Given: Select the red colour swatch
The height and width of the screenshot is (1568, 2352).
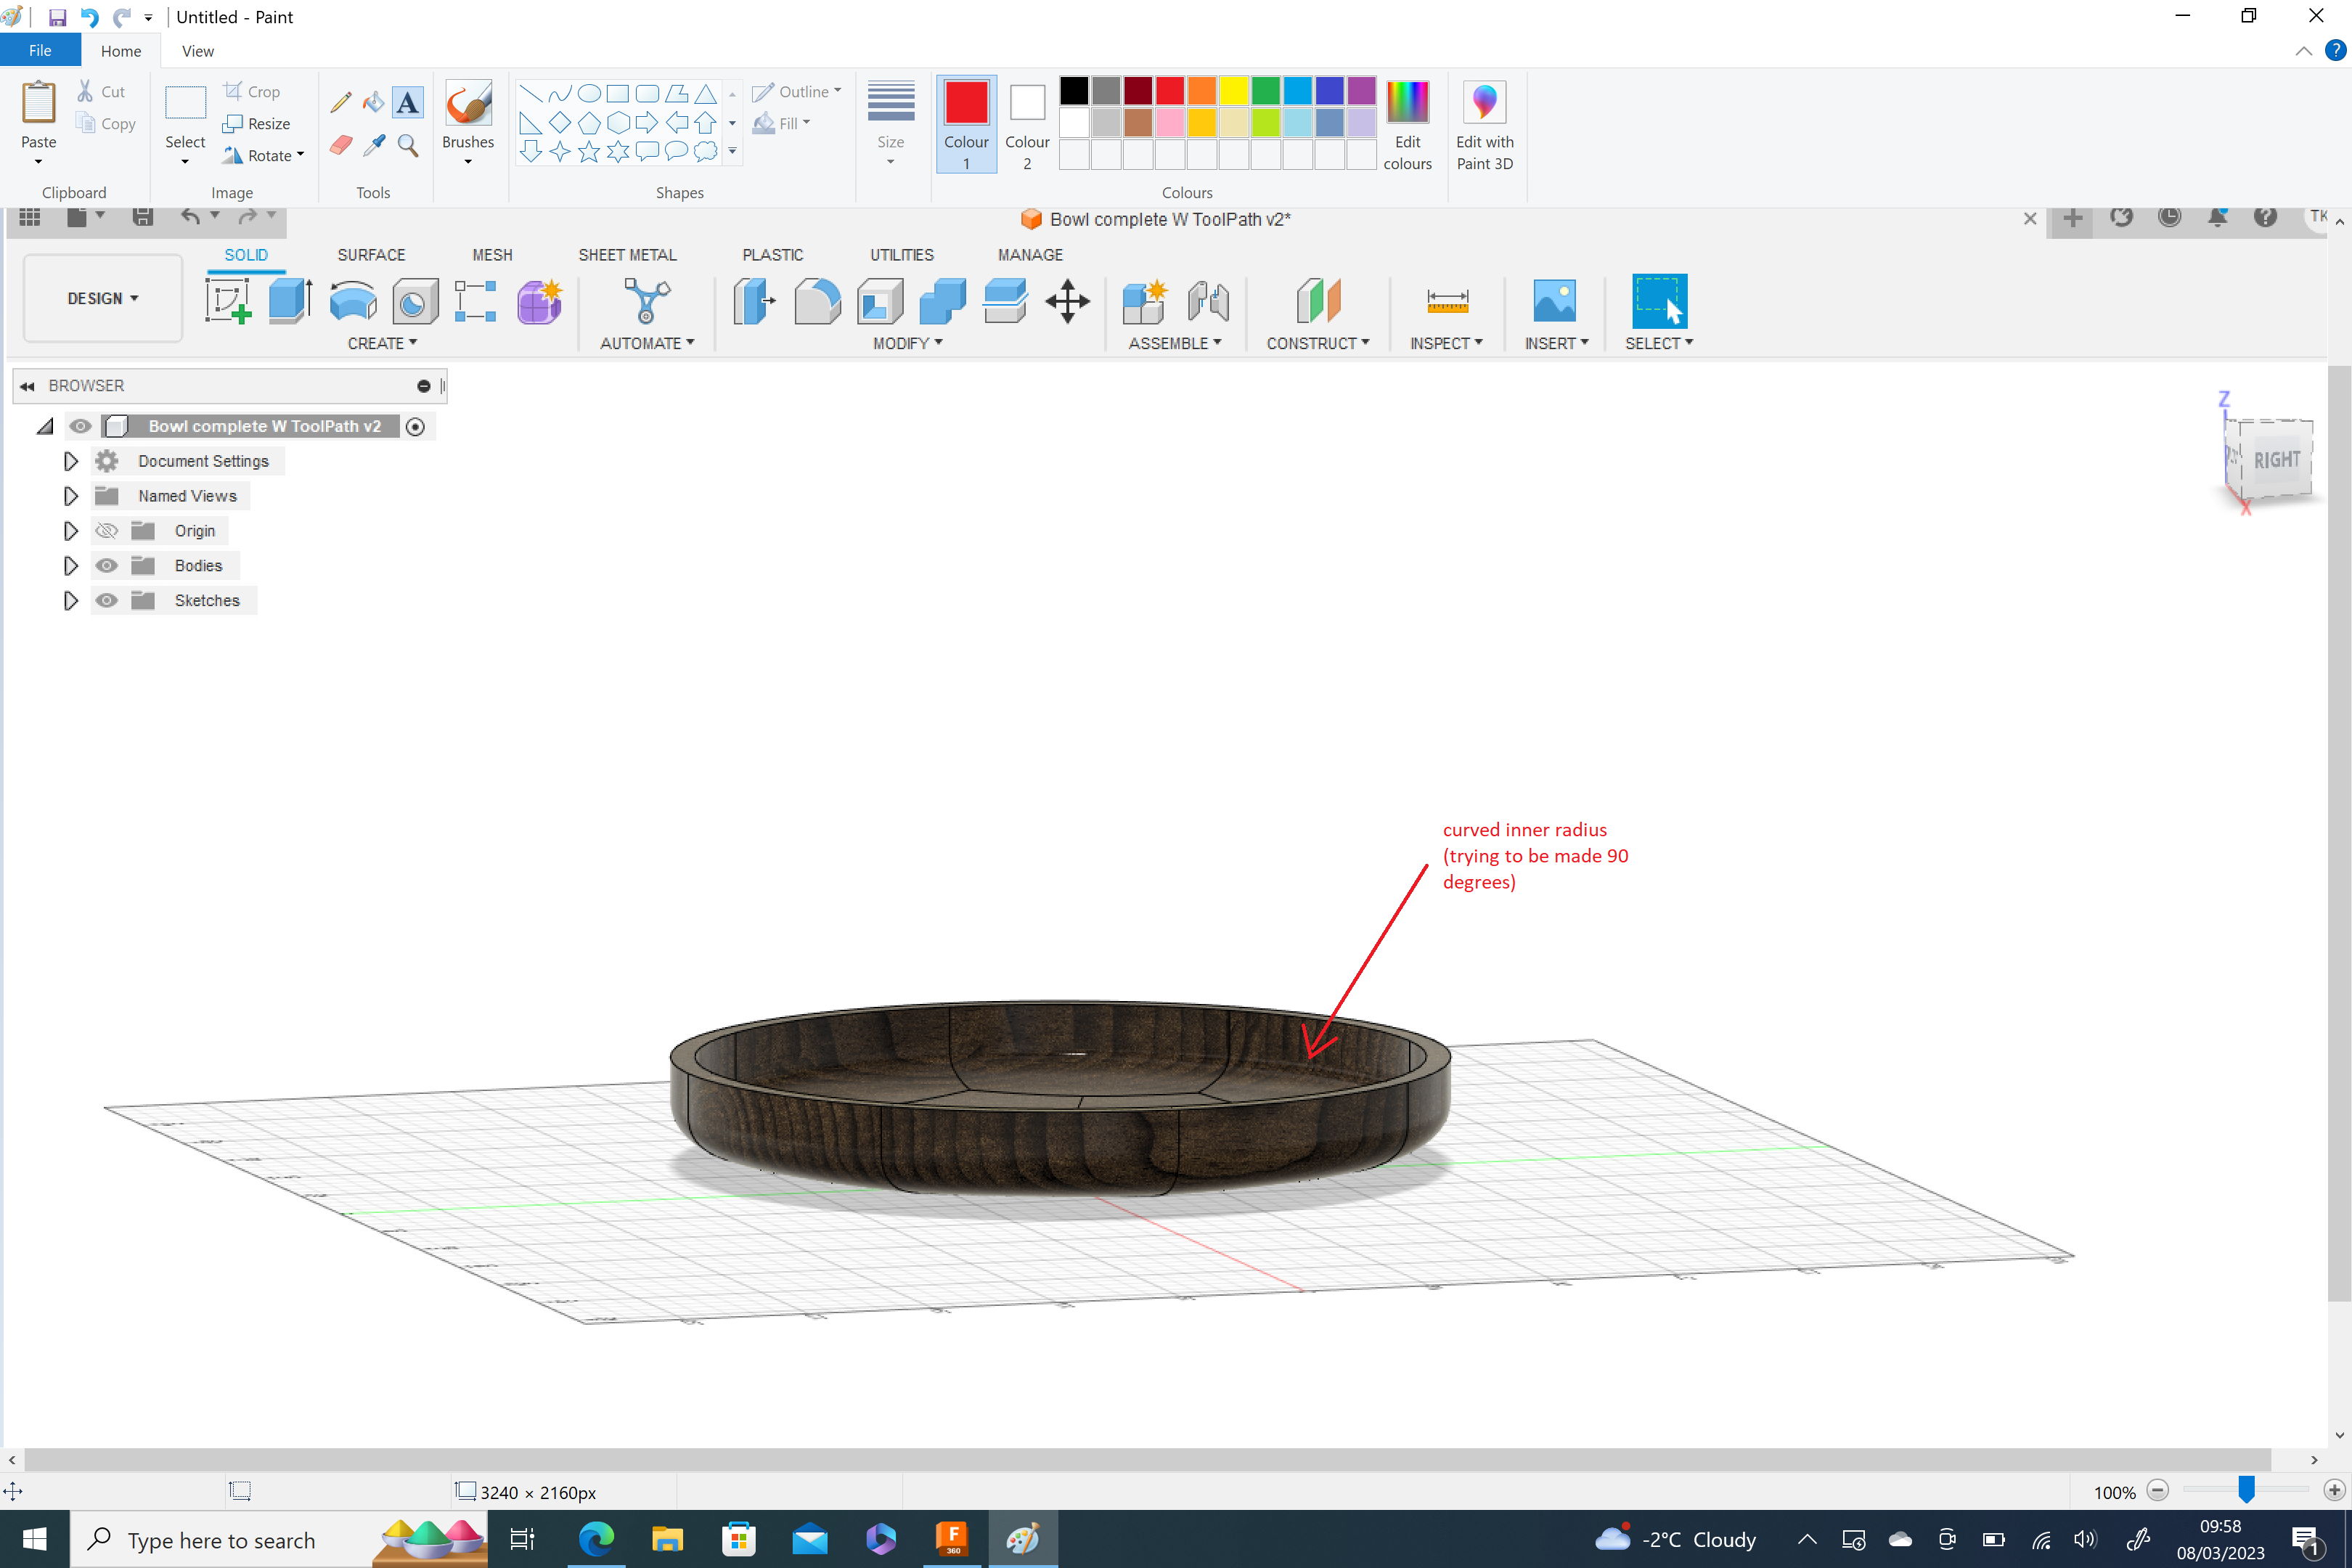Looking at the screenshot, I should pos(1170,89).
